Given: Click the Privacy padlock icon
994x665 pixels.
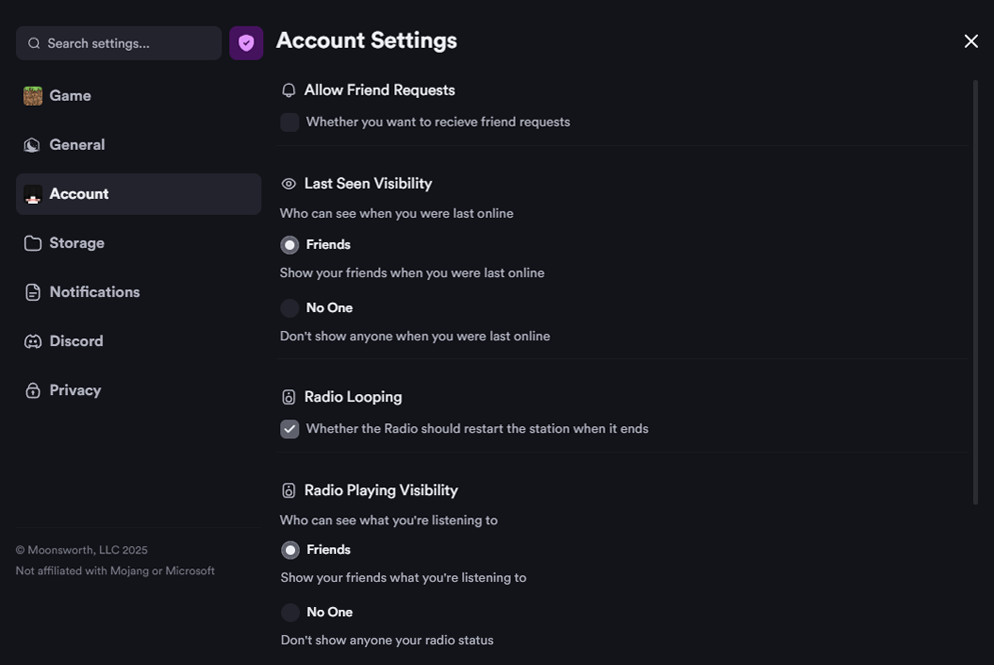Looking at the screenshot, I should click(x=32, y=391).
